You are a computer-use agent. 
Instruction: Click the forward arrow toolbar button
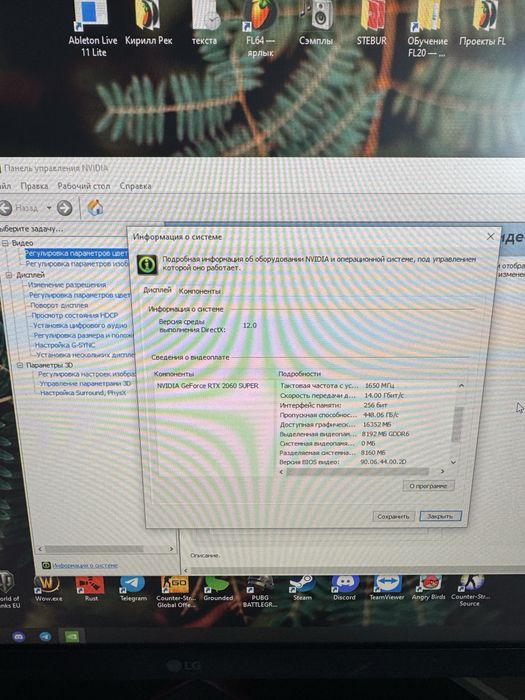[65, 208]
